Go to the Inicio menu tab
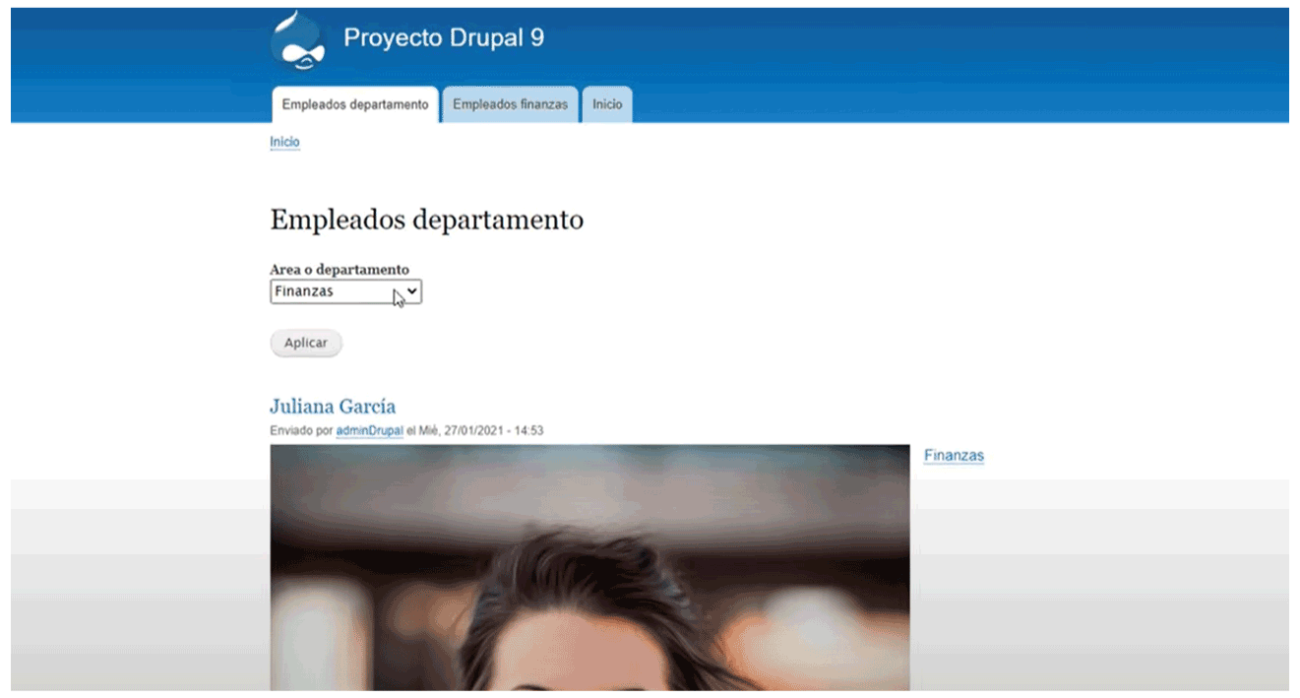Screen dimensions: 1300x698 (x=607, y=104)
